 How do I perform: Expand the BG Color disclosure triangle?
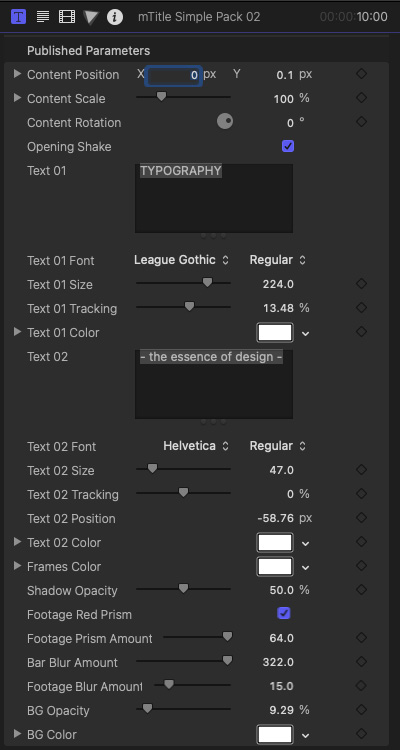[18, 734]
